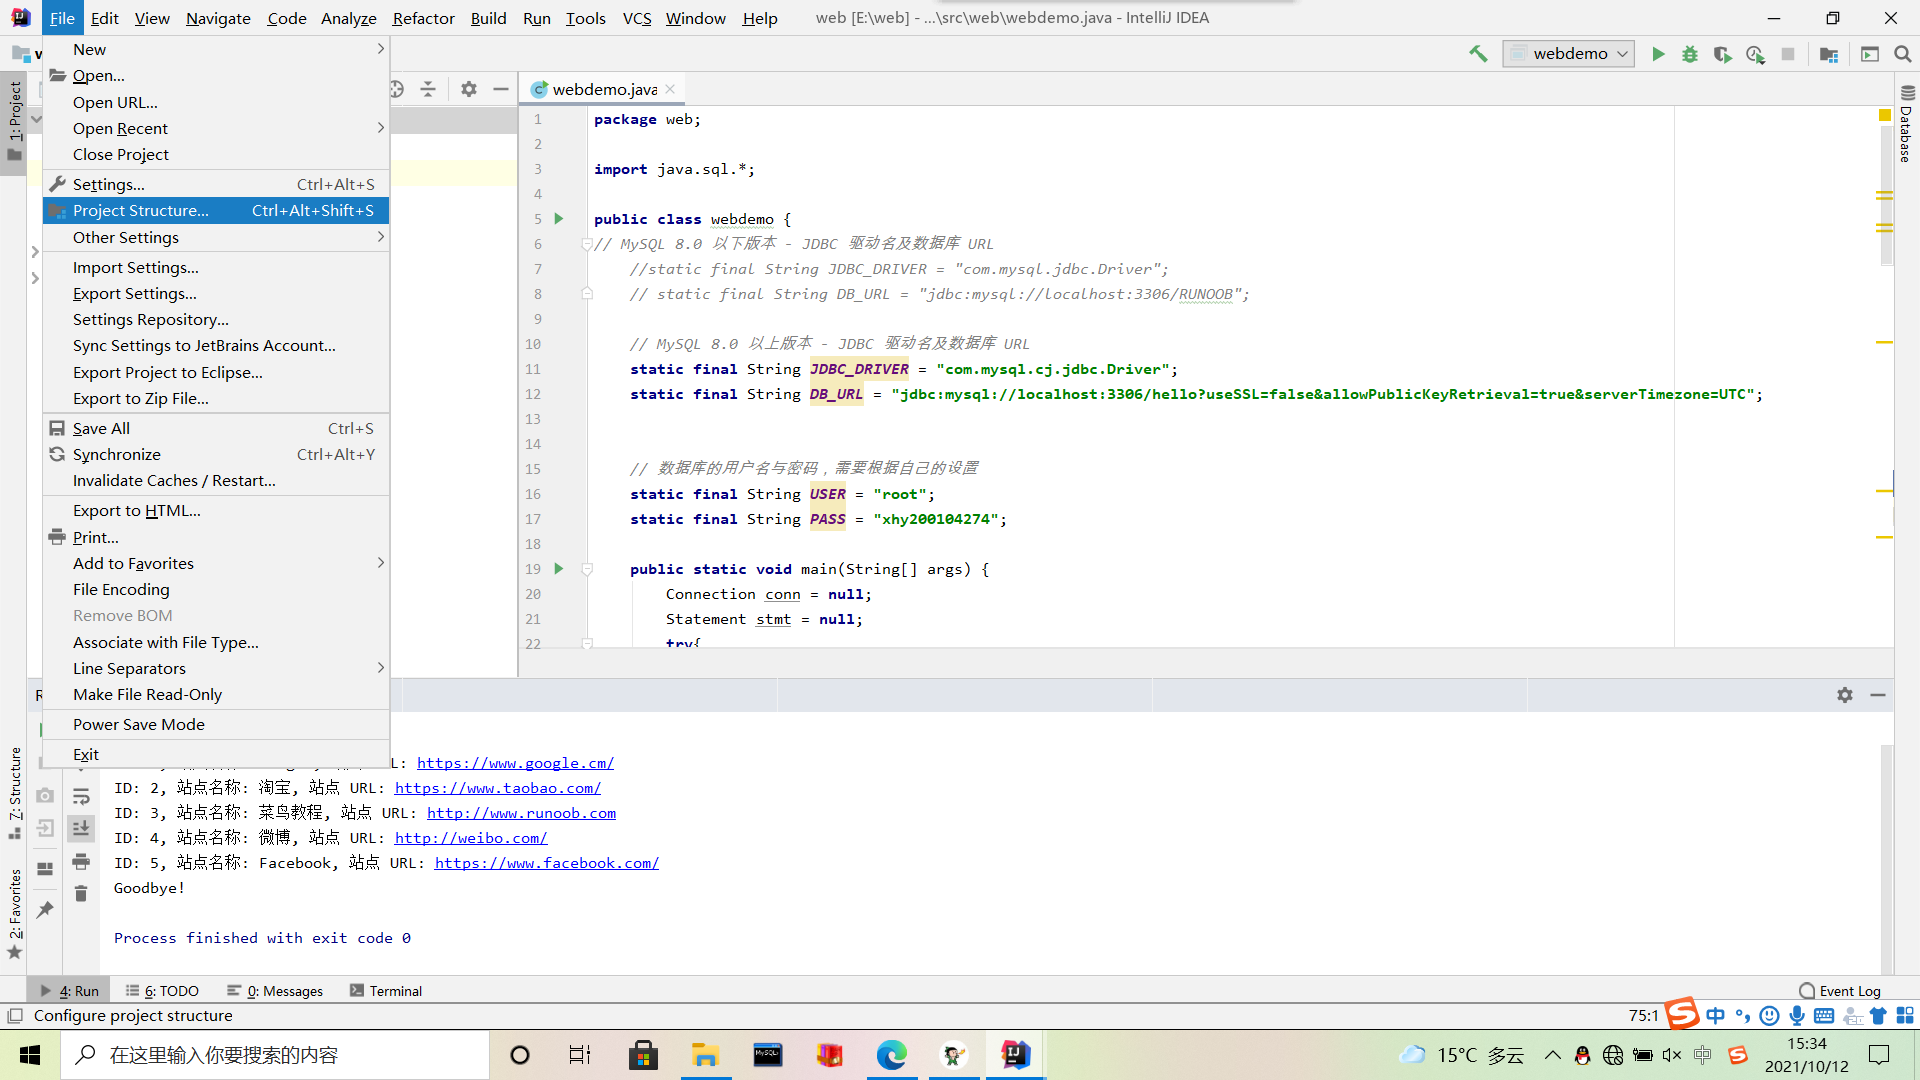The width and height of the screenshot is (1920, 1080).
Task: Click the print icon in Run panel
Action: pos(81,861)
